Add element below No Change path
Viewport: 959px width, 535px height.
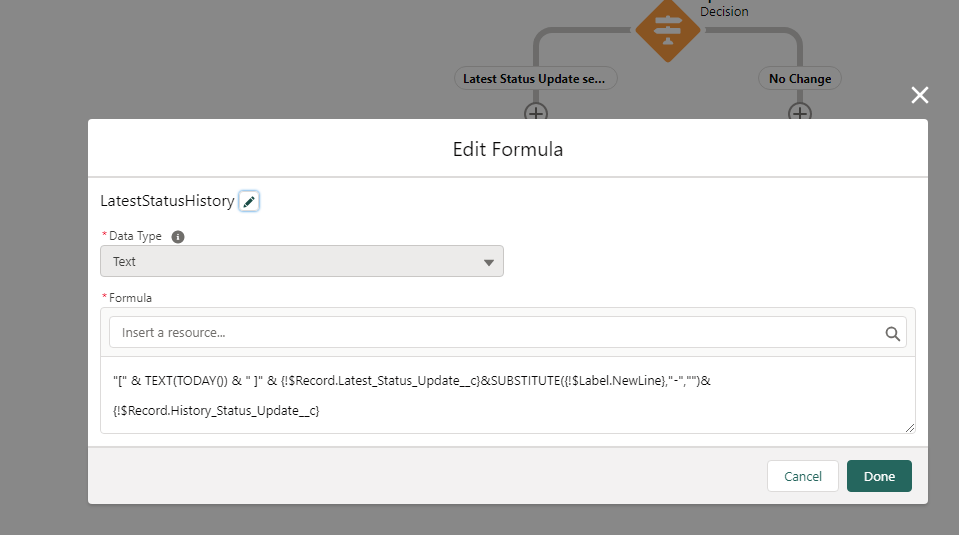[799, 112]
